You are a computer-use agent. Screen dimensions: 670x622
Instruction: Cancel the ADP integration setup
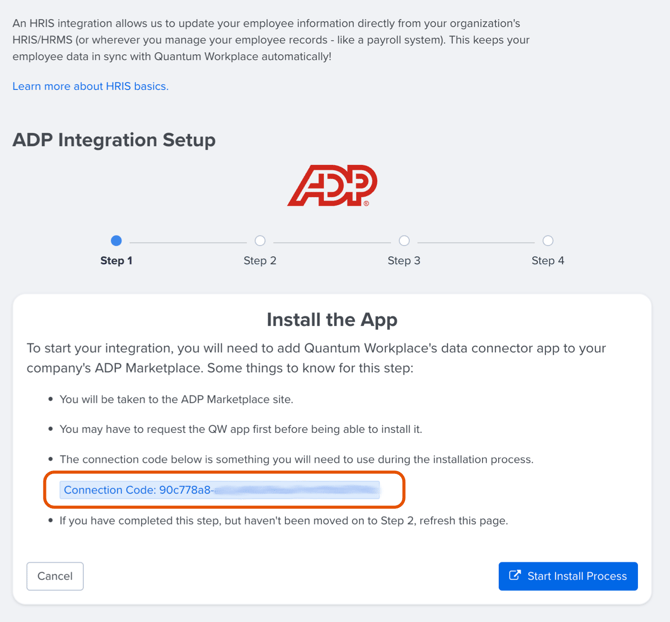point(55,576)
